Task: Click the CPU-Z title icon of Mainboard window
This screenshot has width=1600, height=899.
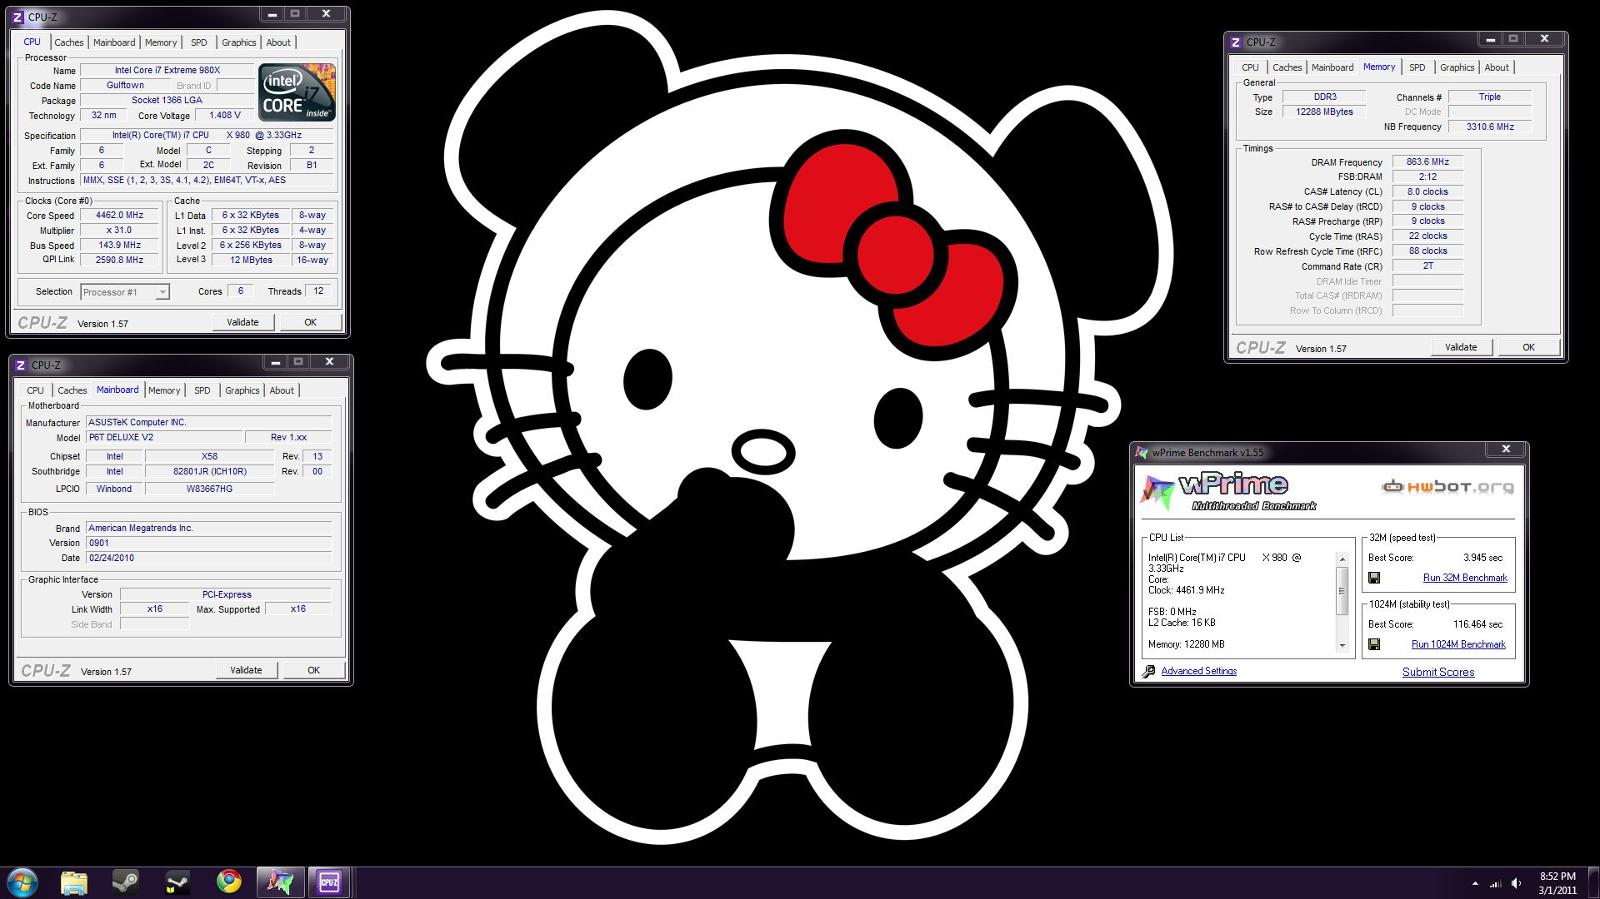Action: pos(20,365)
